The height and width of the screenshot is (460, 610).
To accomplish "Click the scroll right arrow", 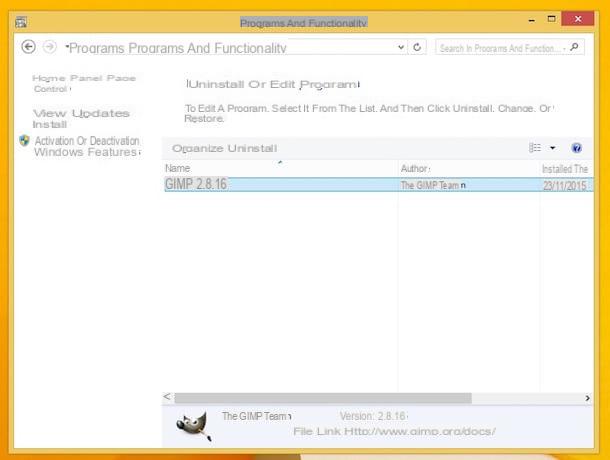I will [x=587, y=398].
